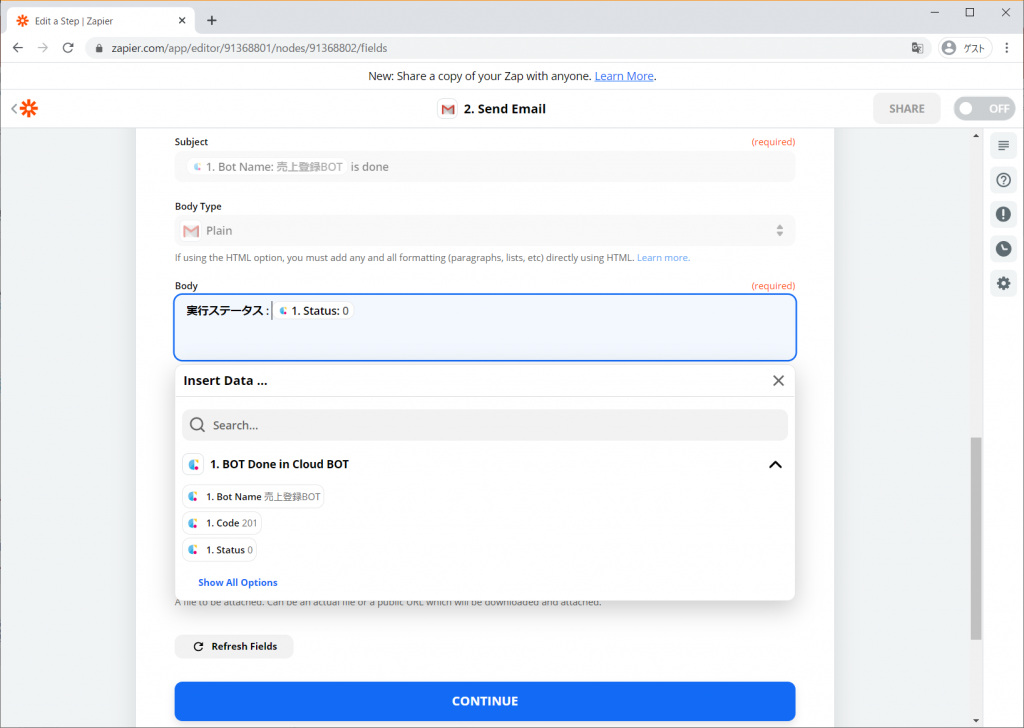The image size is (1024, 728).
Task: Insert the Status 0 data pill
Action: [219, 550]
